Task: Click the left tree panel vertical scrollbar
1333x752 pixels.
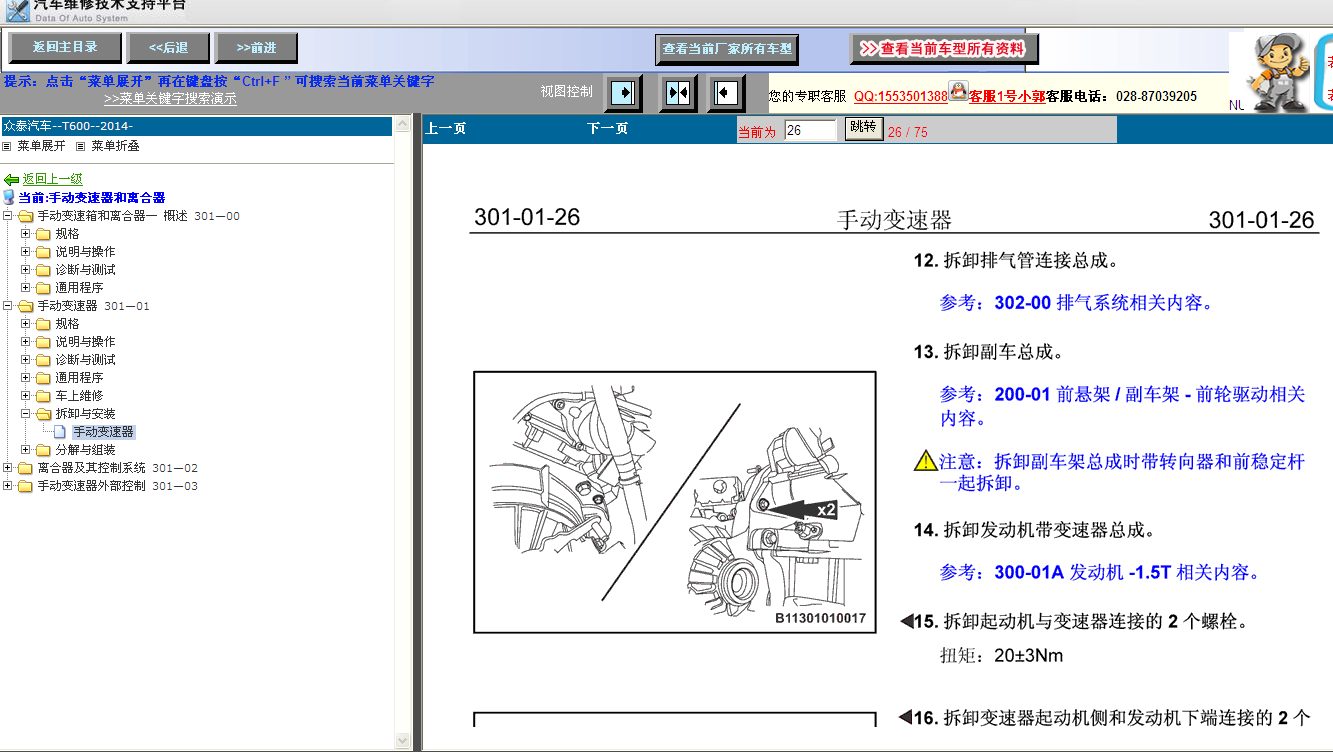Action: click(403, 432)
